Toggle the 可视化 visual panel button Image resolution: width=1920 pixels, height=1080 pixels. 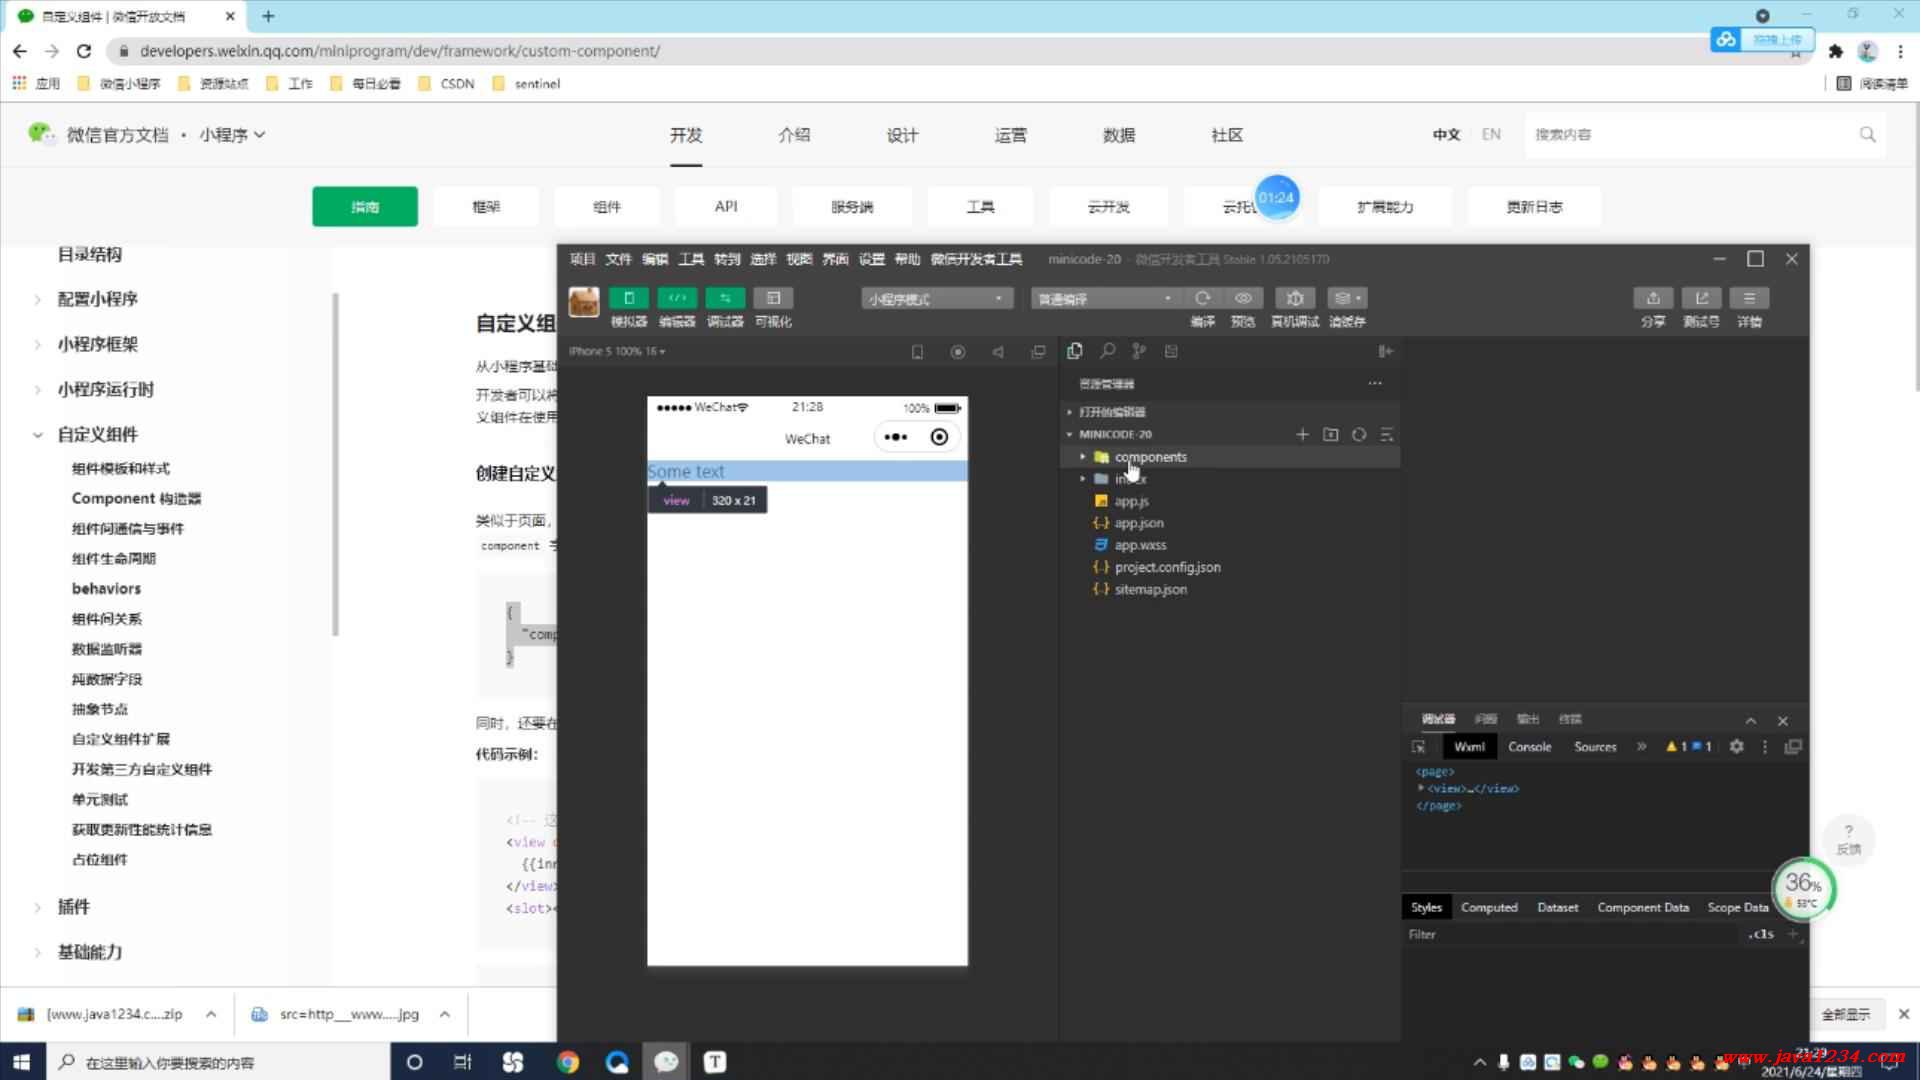coord(773,298)
